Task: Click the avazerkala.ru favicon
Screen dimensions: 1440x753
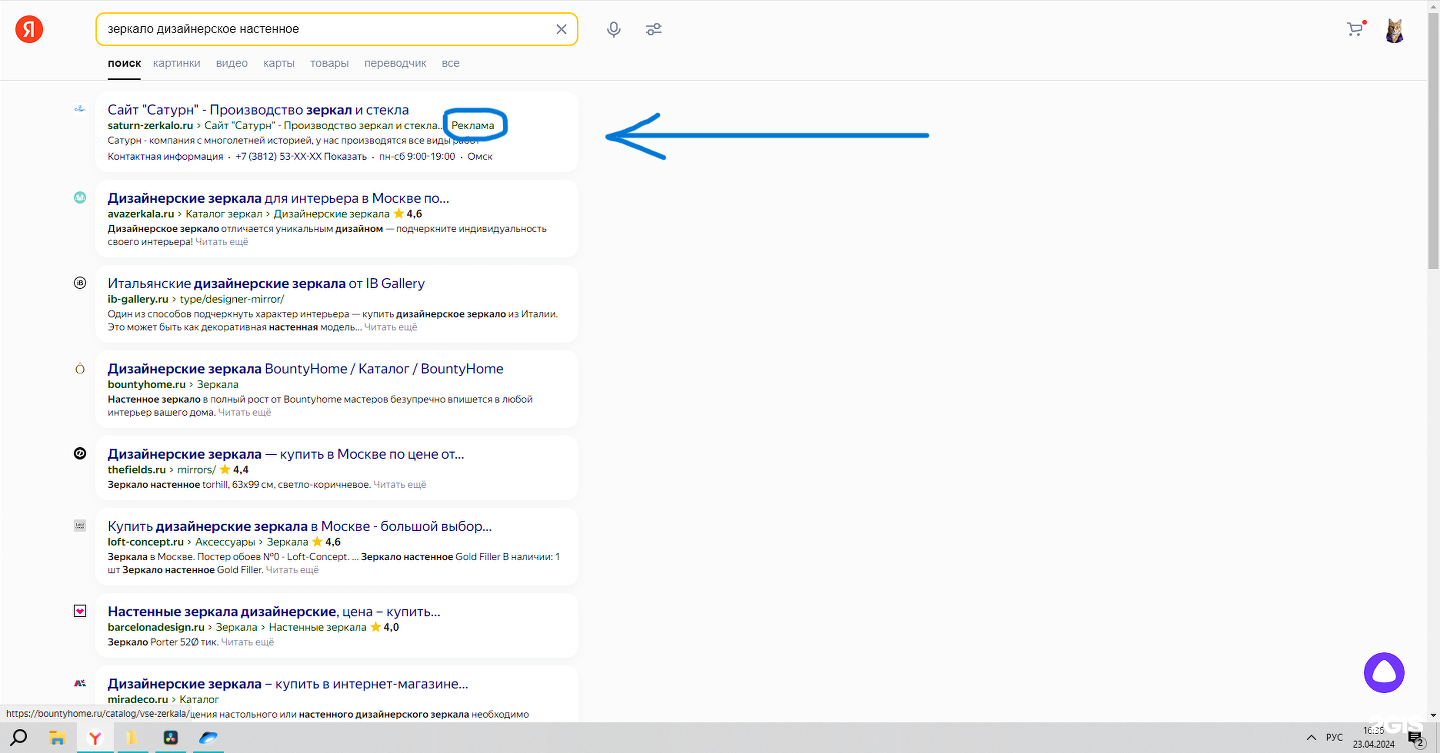Action: click(x=80, y=198)
